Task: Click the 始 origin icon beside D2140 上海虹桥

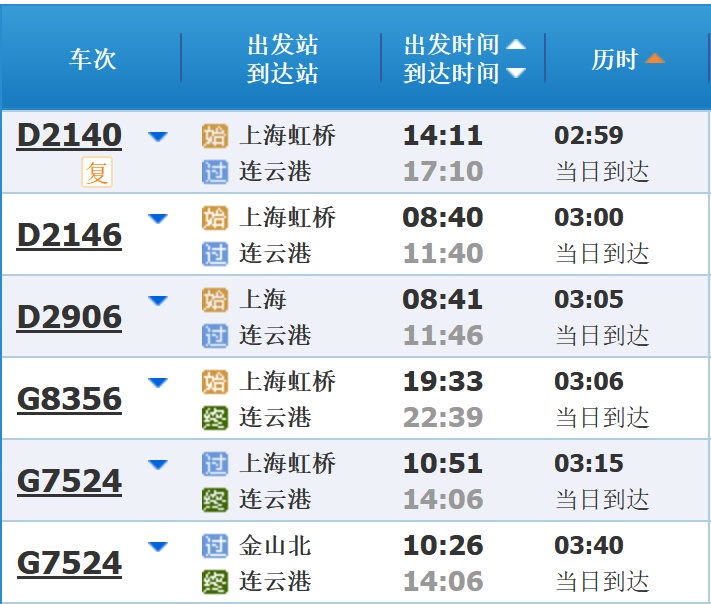Action: tap(215, 136)
